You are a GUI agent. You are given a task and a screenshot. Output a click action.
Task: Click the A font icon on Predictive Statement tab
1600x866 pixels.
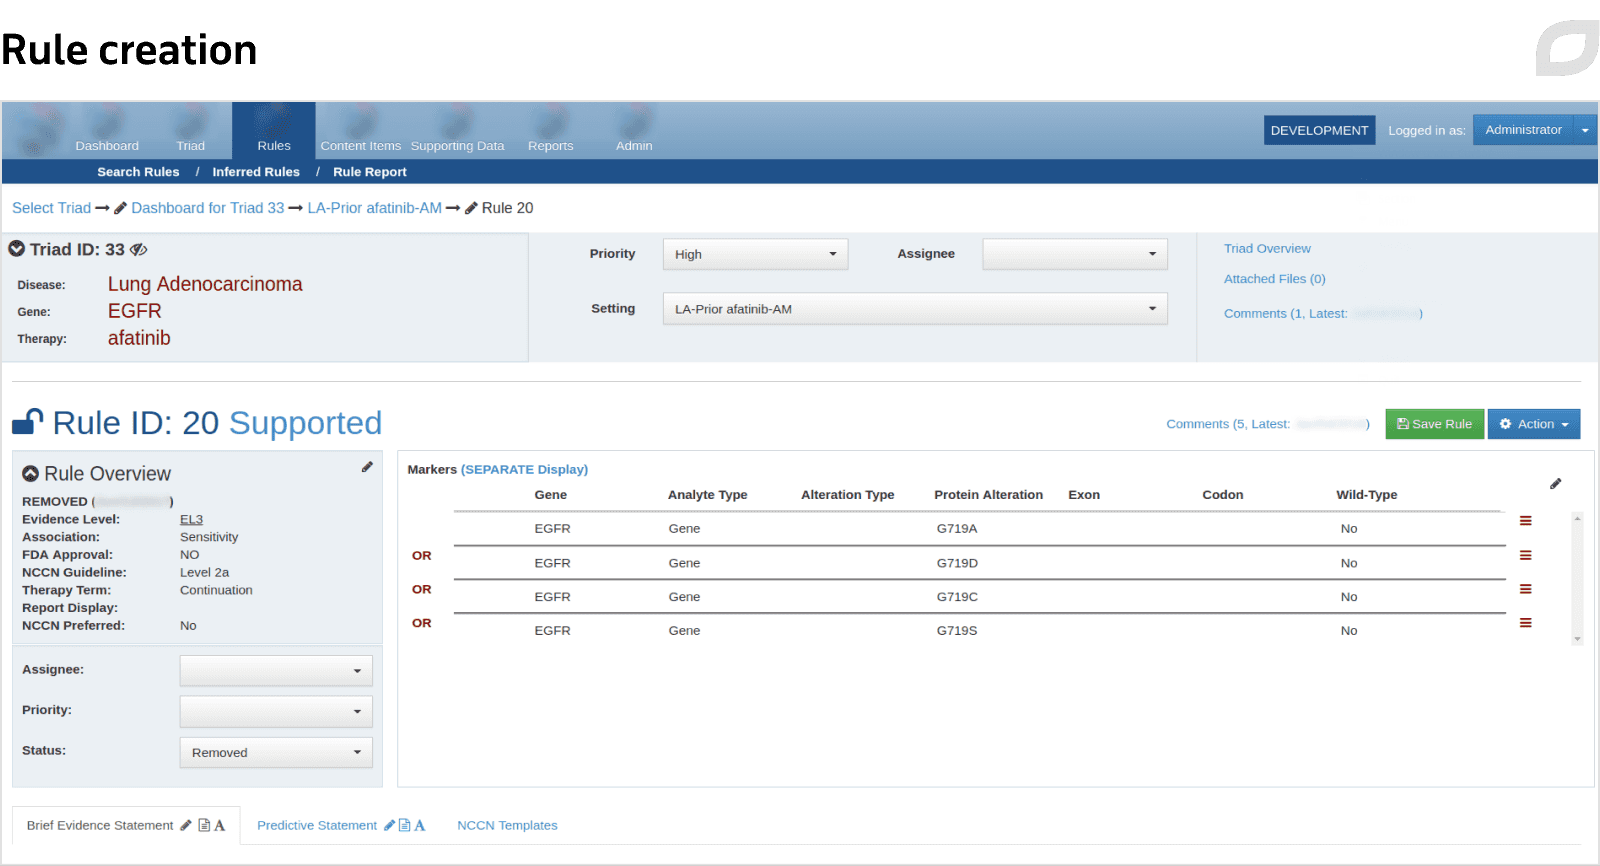coord(420,825)
